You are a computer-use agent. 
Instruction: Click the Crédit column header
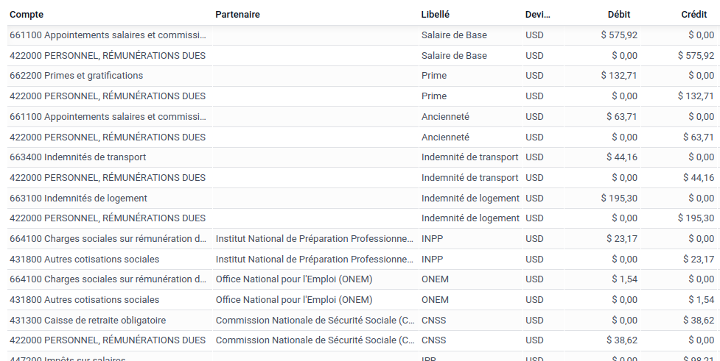click(694, 15)
